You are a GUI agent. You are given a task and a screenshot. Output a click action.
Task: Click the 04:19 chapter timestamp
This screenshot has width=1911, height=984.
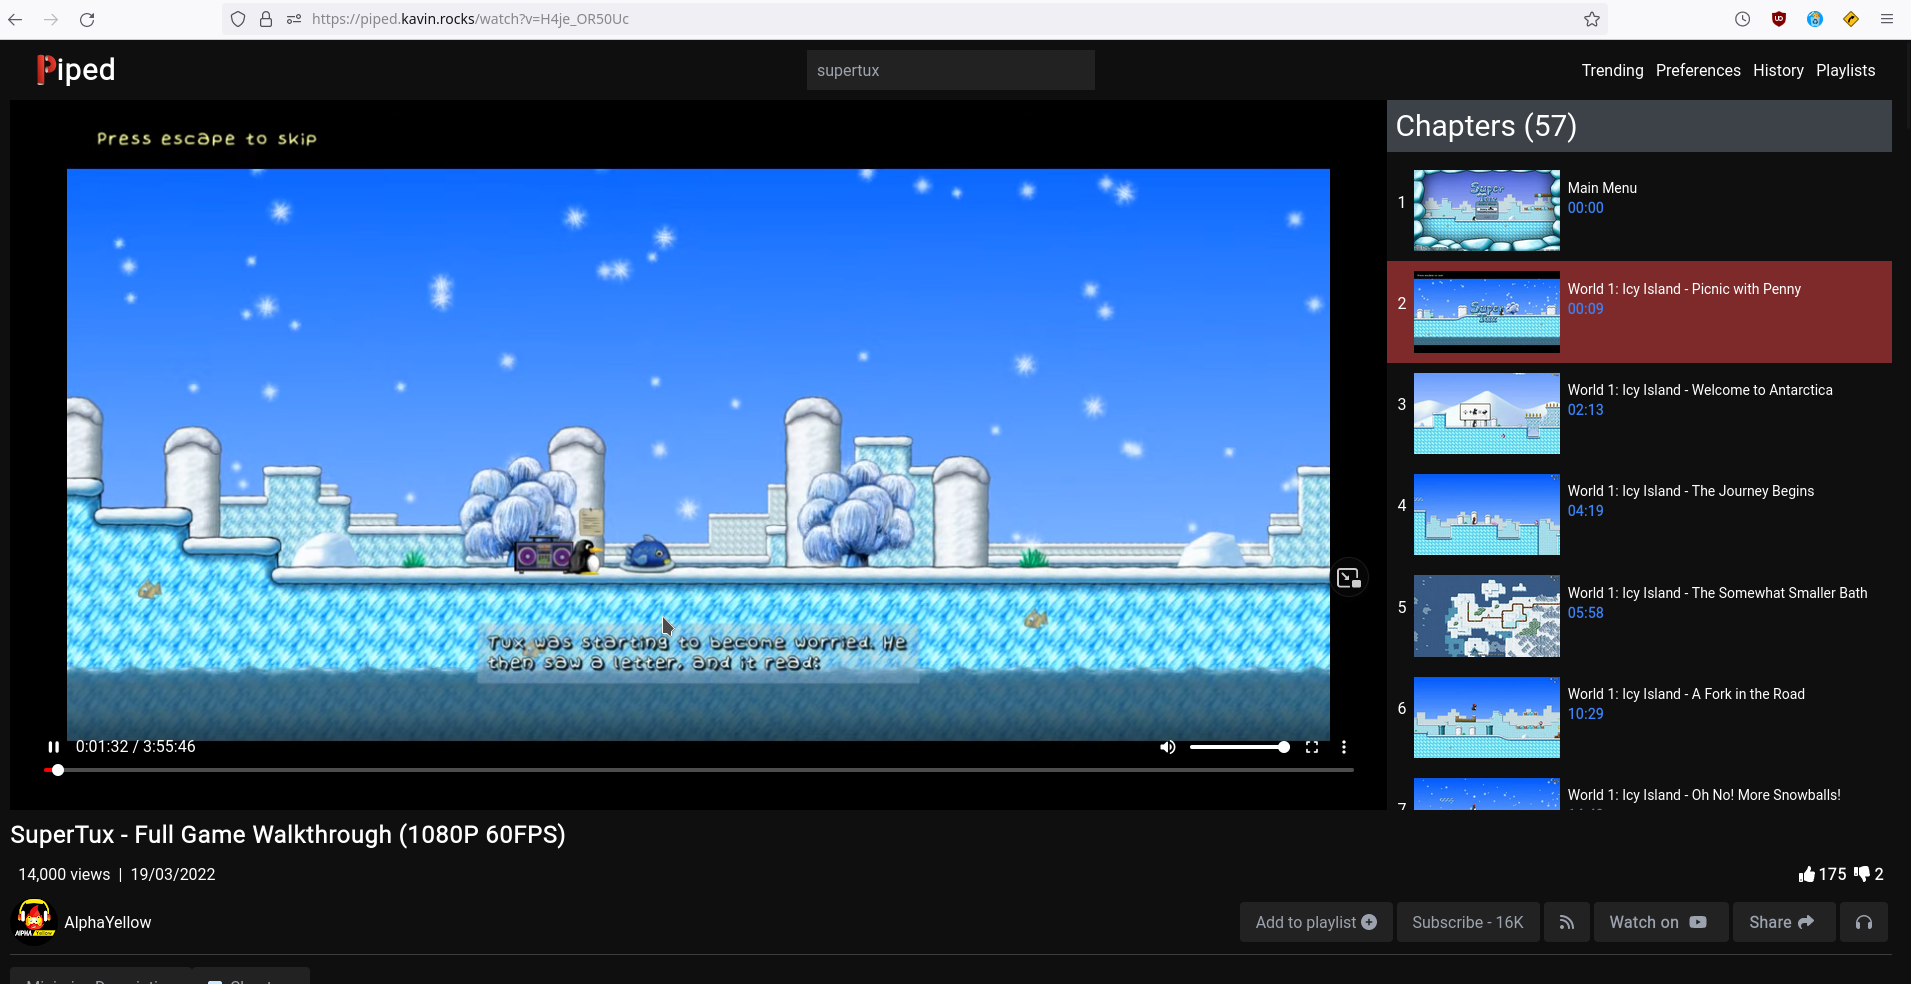pyautogui.click(x=1585, y=511)
